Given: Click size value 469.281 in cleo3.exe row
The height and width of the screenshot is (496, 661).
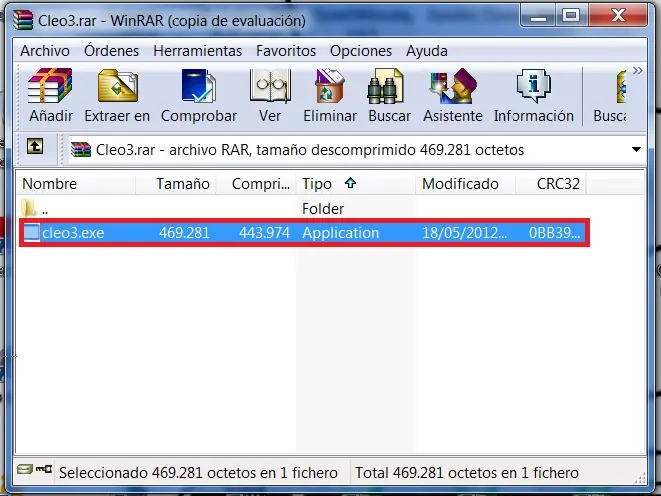Looking at the screenshot, I should pyautogui.click(x=184, y=233).
